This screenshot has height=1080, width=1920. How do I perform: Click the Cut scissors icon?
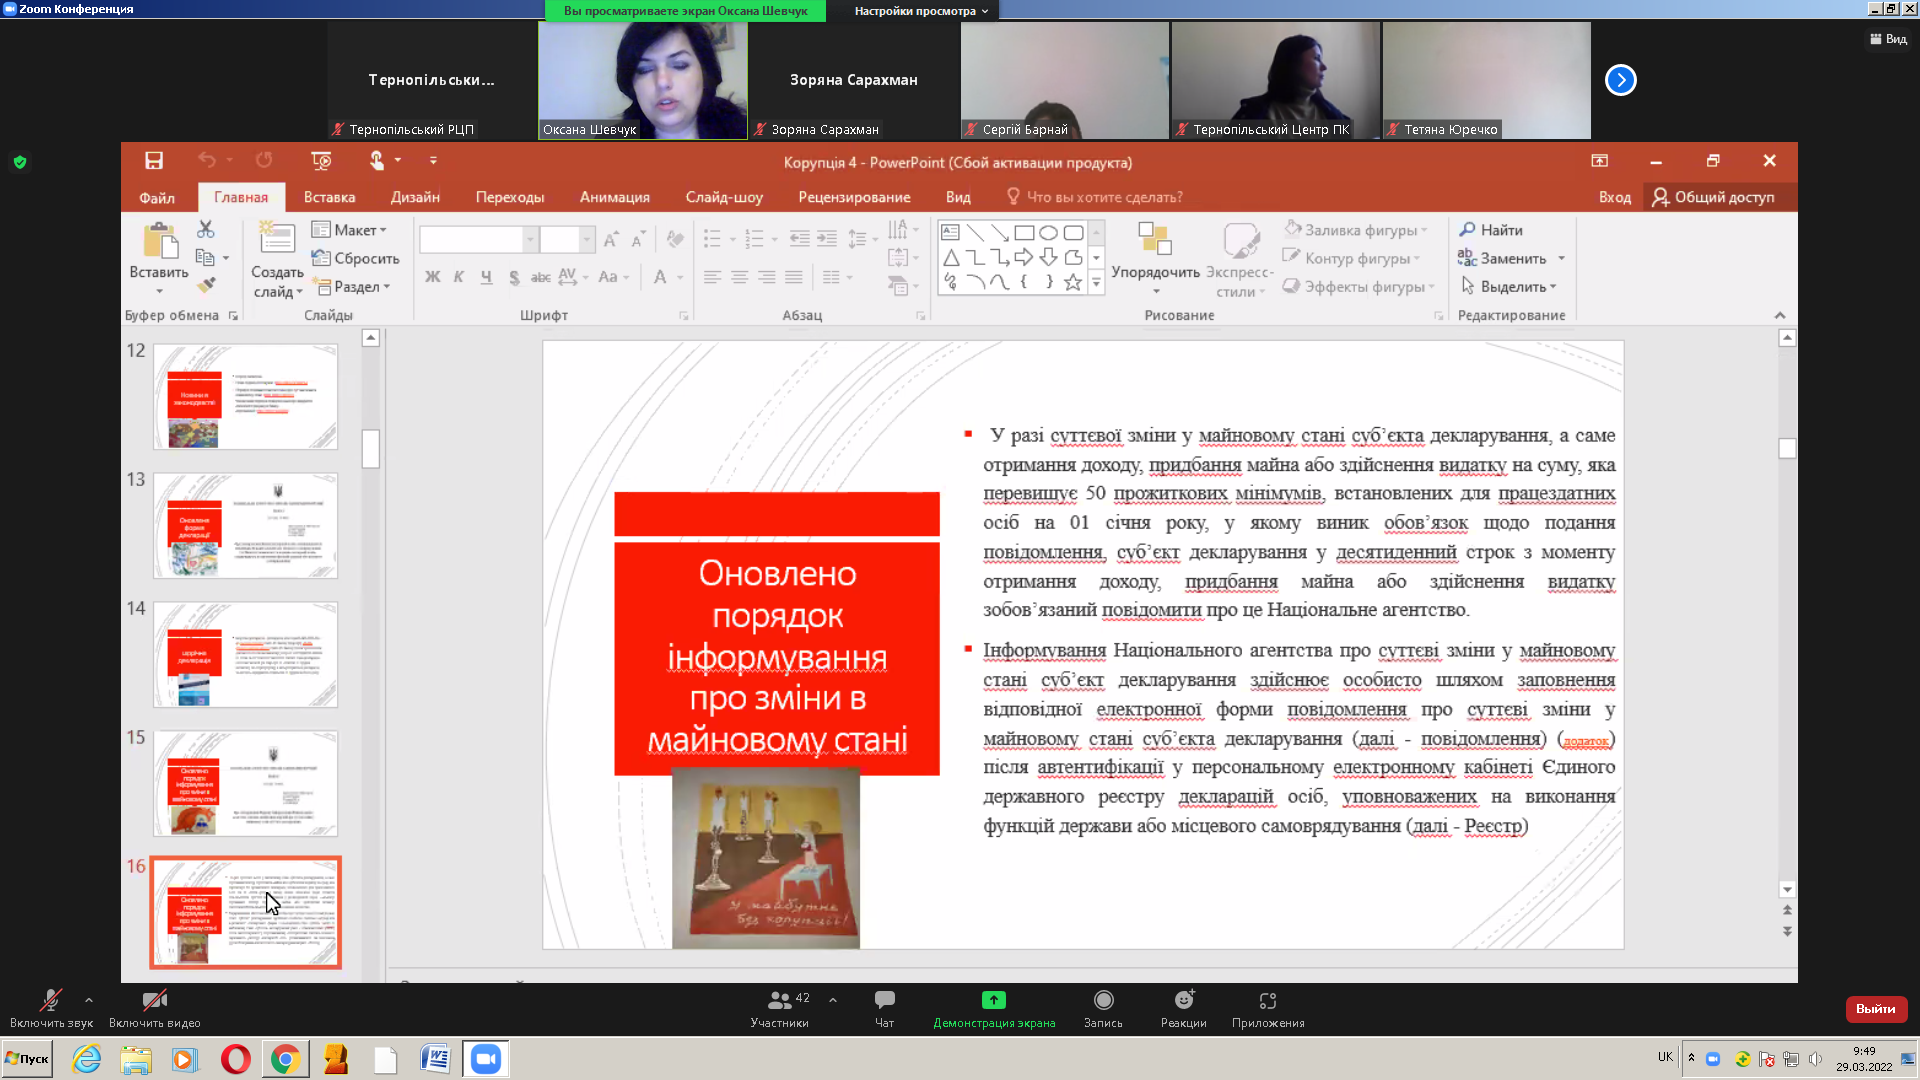pos(206,229)
